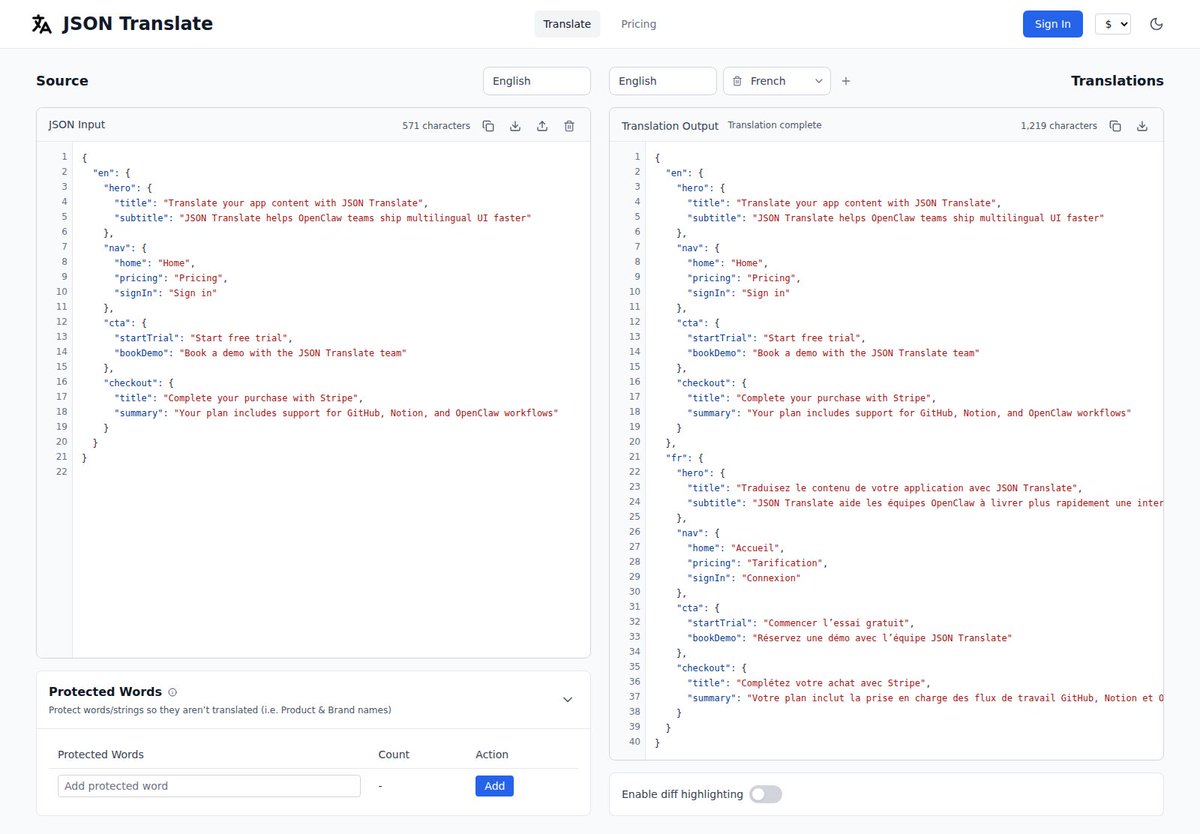Click the JSON Translate brand title
The height and width of the screenshot is (834, 1200).
point(137,24)
